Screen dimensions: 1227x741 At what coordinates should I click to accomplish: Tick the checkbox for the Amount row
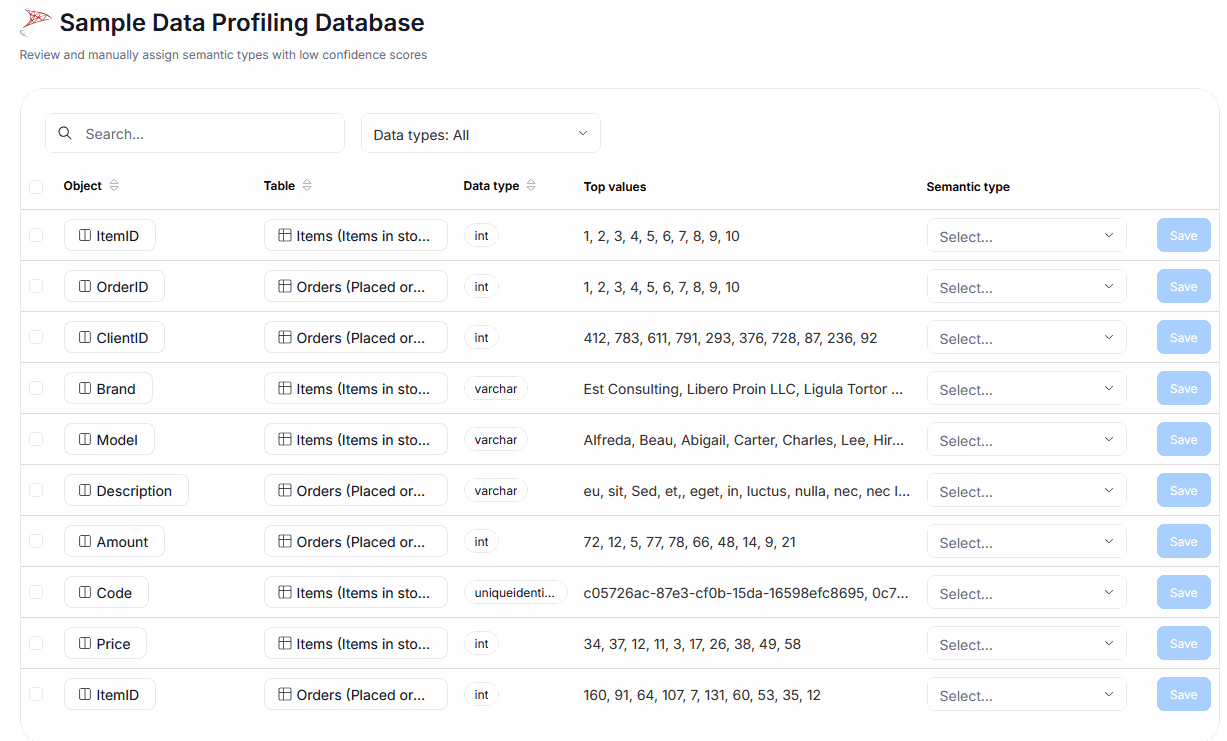pyautogui.click(x=36, y=542)
